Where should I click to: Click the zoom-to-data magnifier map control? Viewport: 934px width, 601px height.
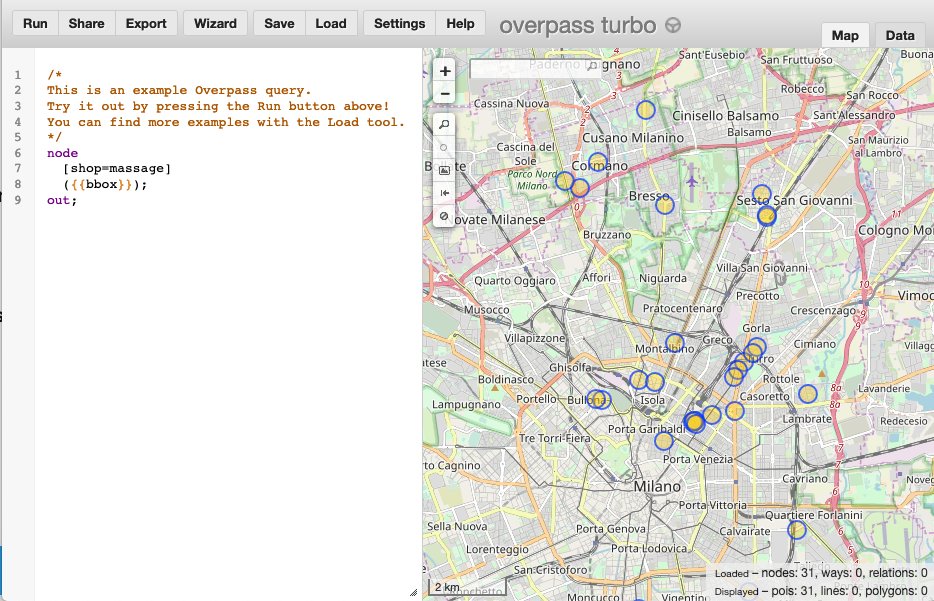click(x=444, y=124)
